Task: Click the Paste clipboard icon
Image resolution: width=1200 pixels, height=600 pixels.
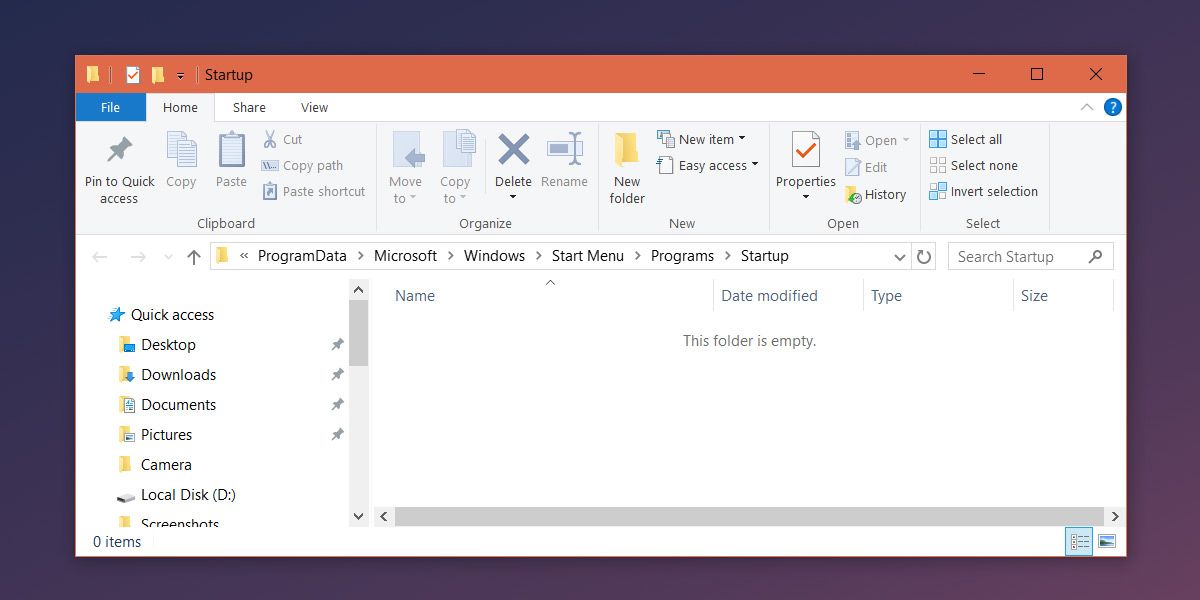Action: click(x=231, y=150)
